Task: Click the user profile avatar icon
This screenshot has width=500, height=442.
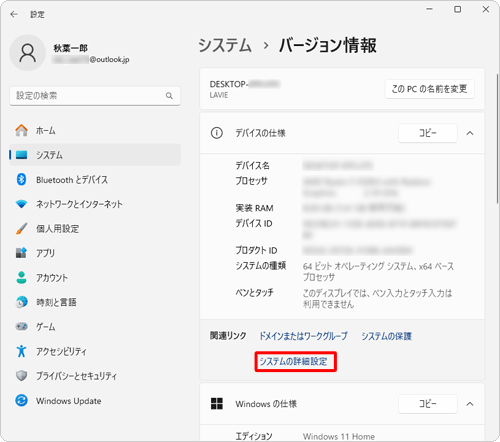Action: coord(28,53)
